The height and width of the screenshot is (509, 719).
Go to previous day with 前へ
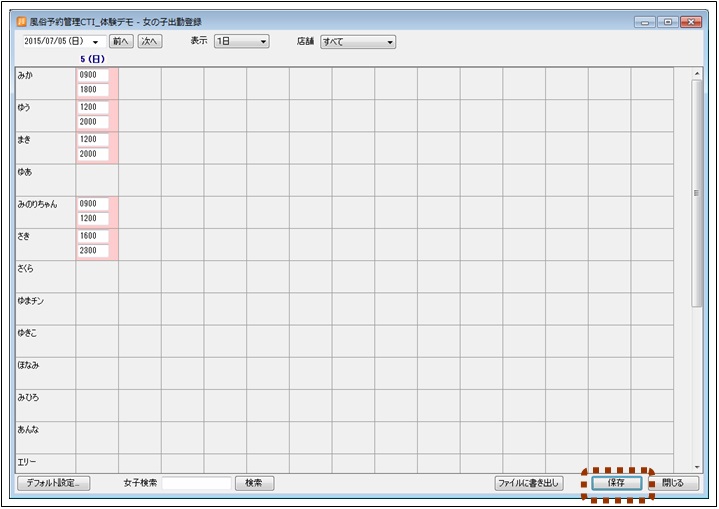(x=121, y=42)
